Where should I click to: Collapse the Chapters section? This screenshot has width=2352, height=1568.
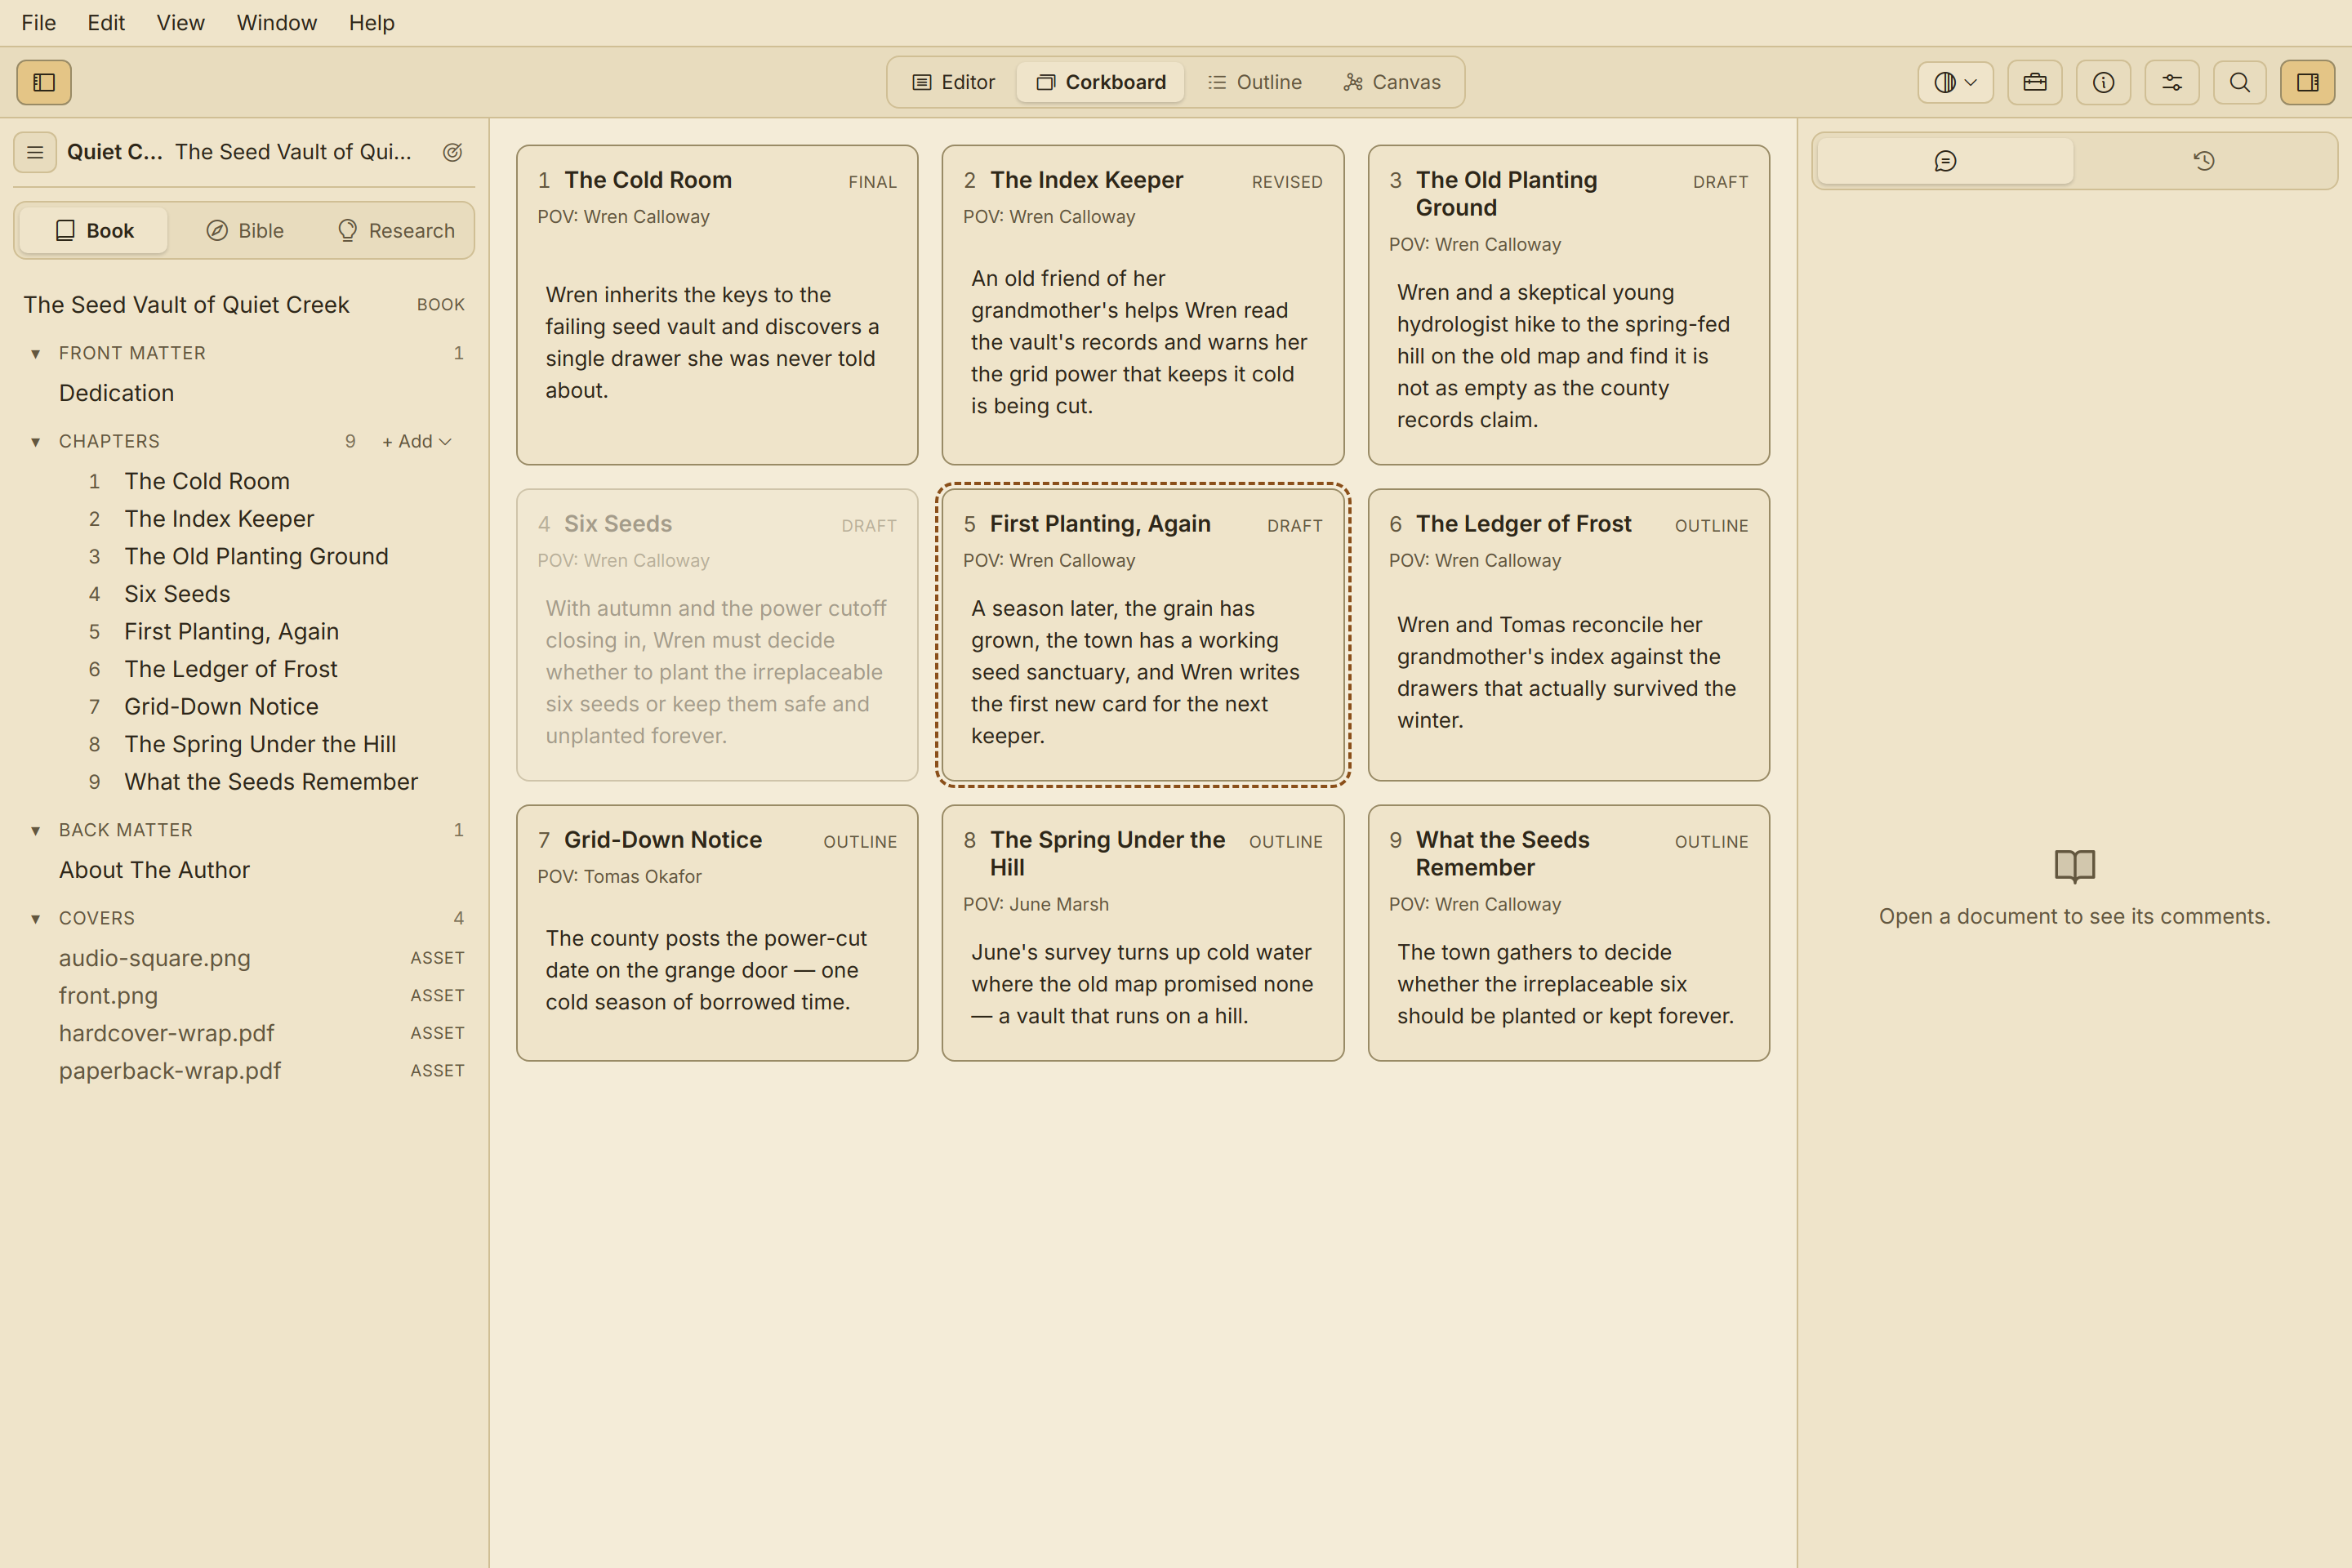36,441
